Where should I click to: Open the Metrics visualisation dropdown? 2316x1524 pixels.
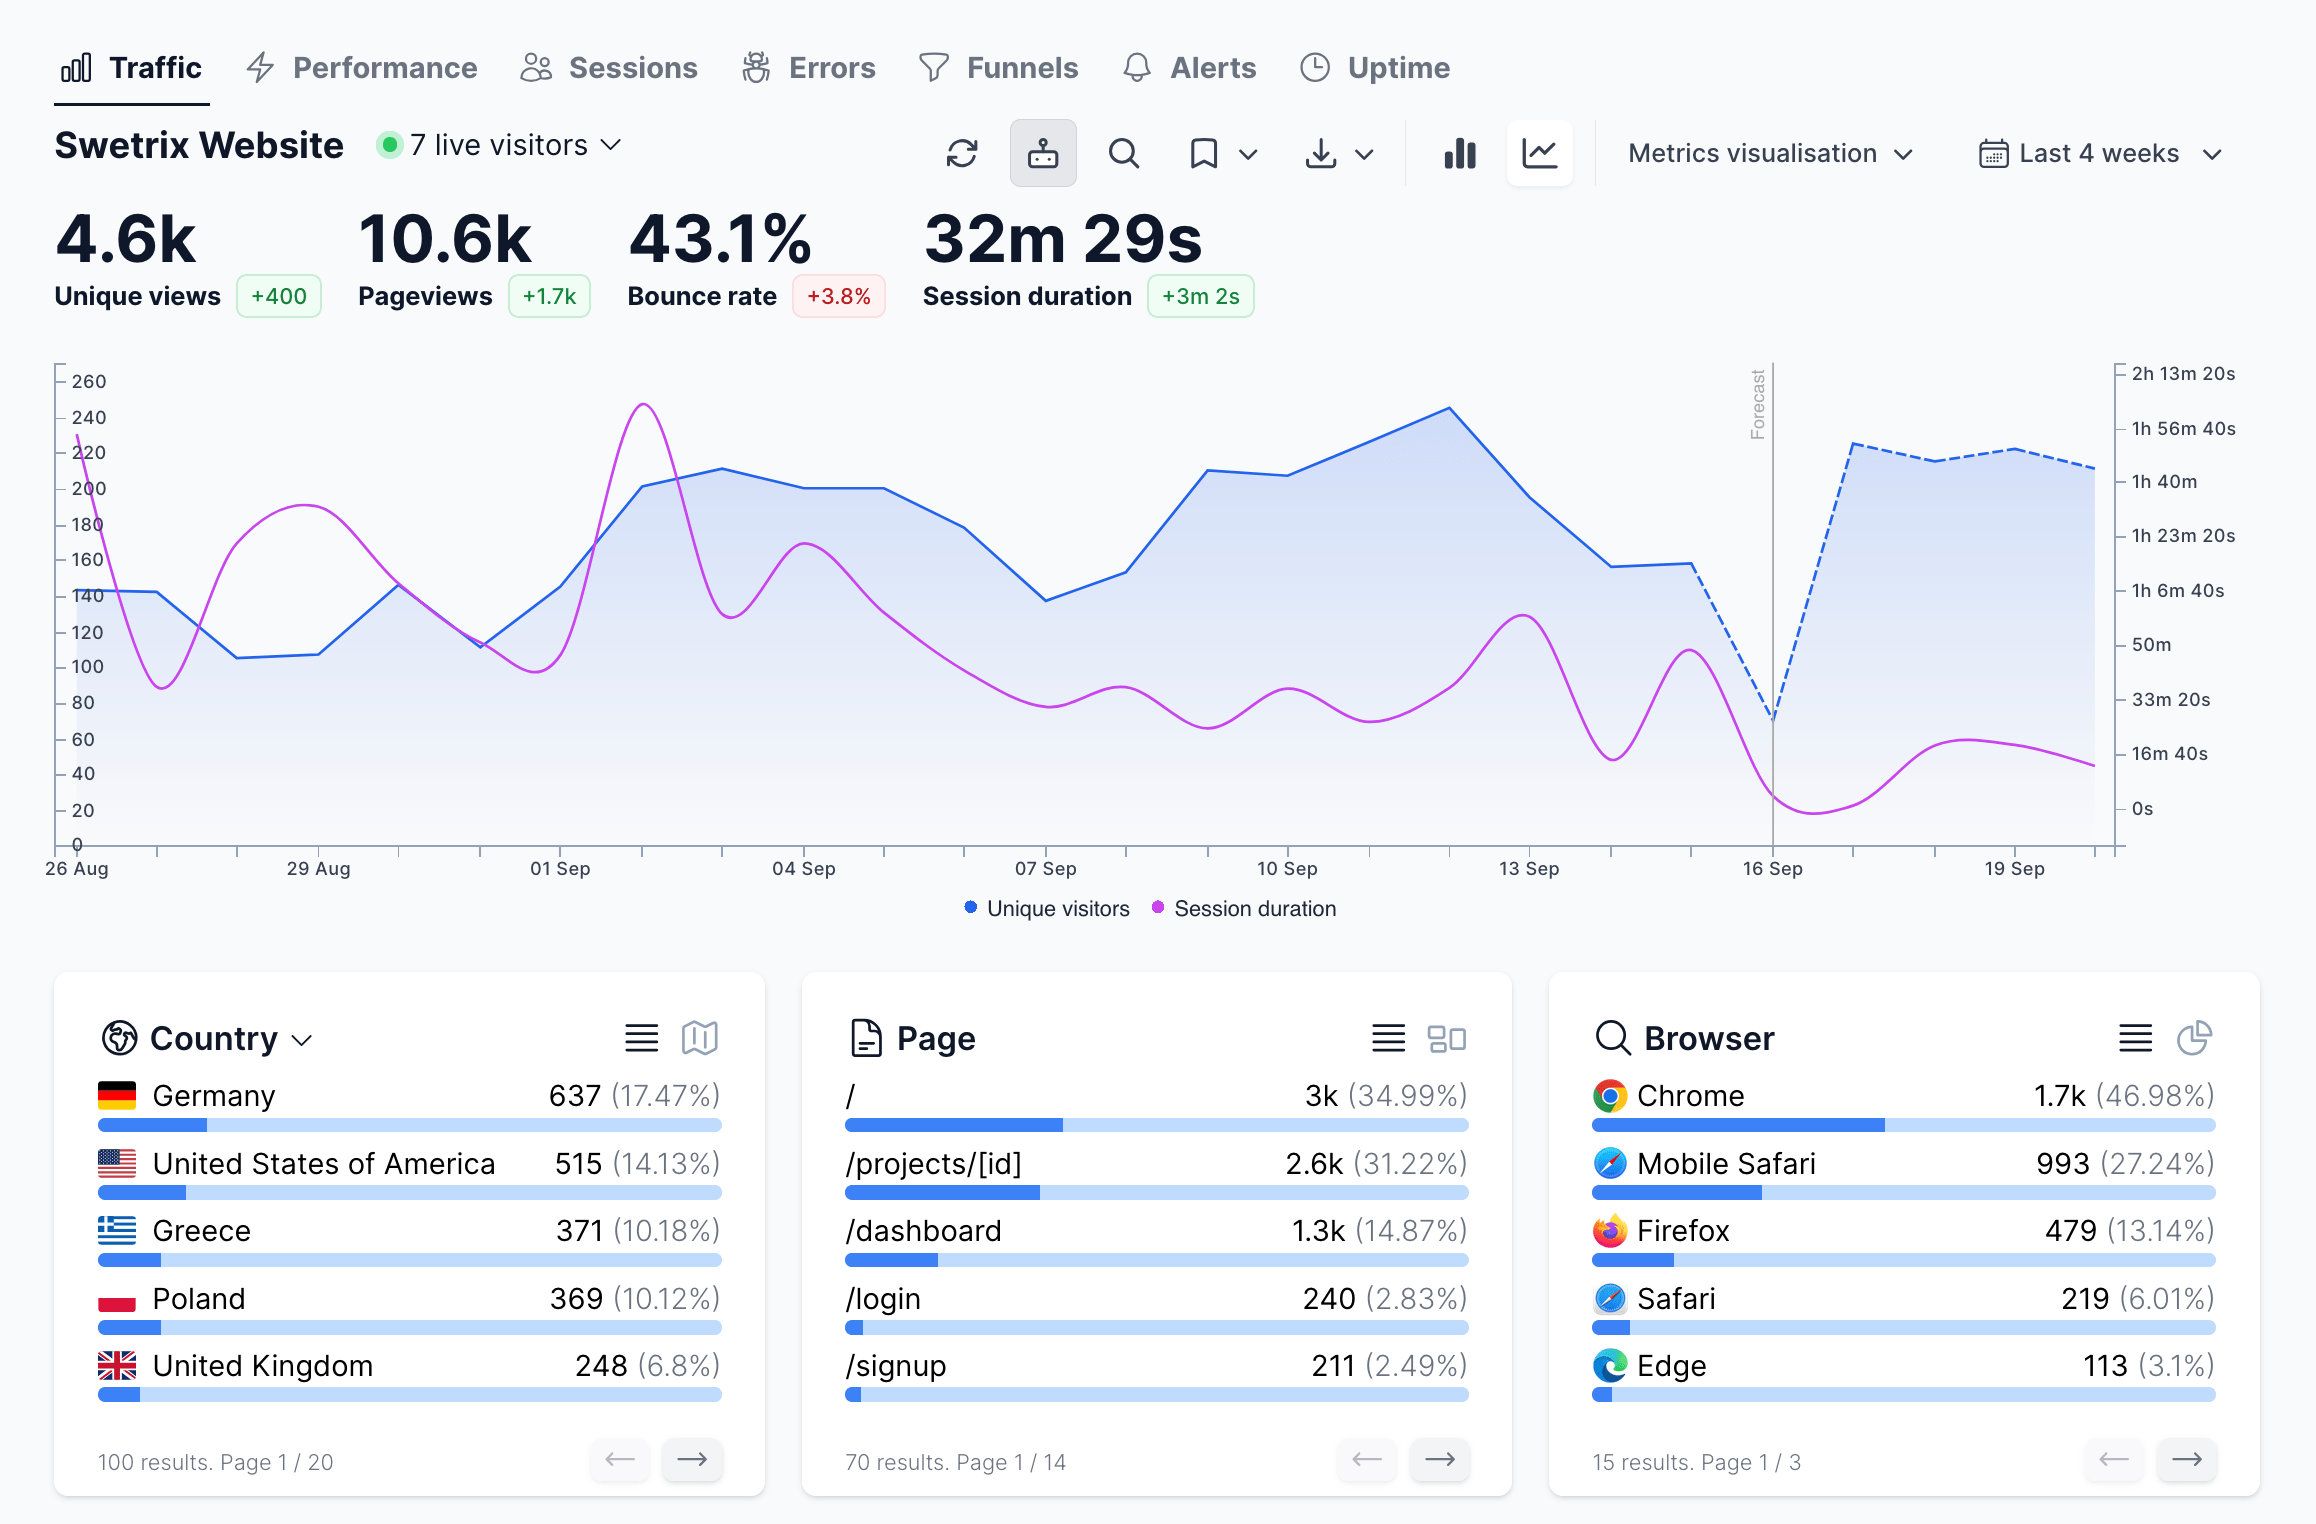1770,154
